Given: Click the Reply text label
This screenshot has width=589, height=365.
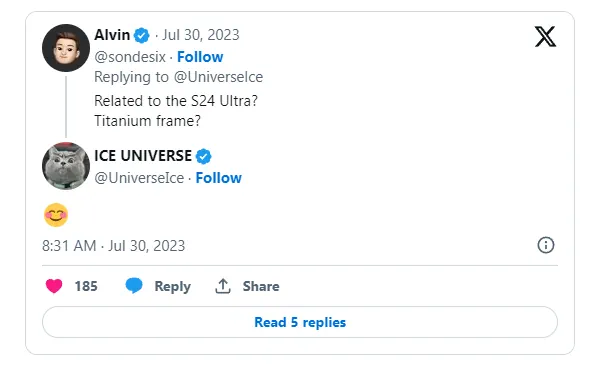Looking at the screenshot, I should pos(172,287).
